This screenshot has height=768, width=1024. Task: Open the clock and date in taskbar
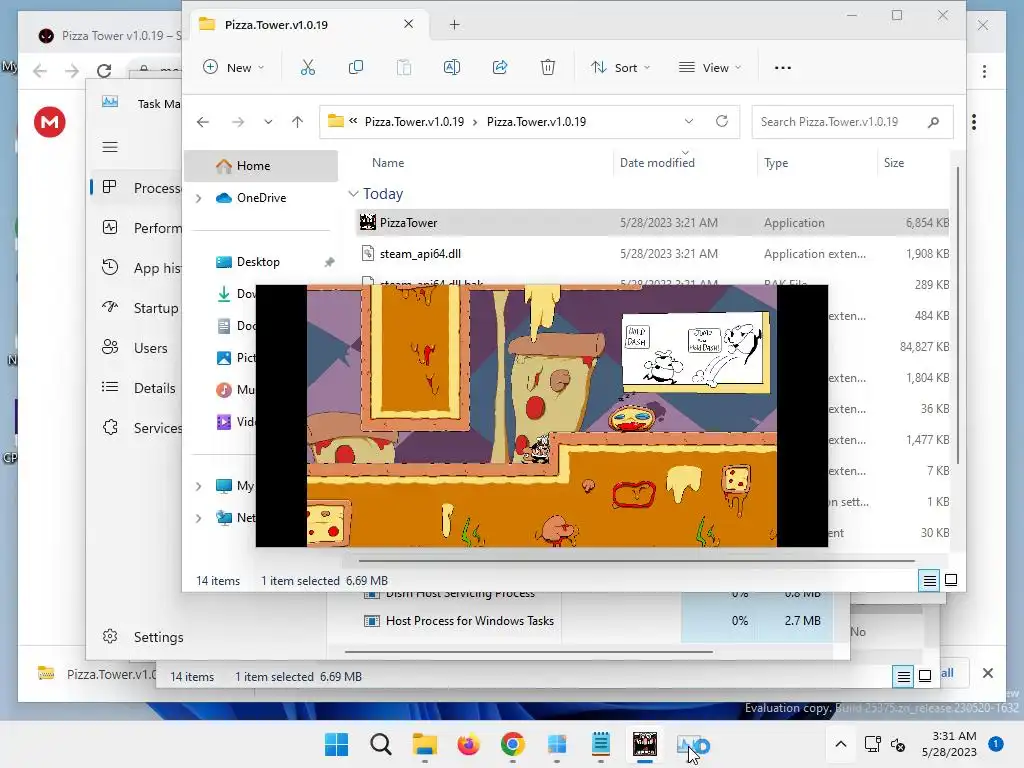(949, 744)
